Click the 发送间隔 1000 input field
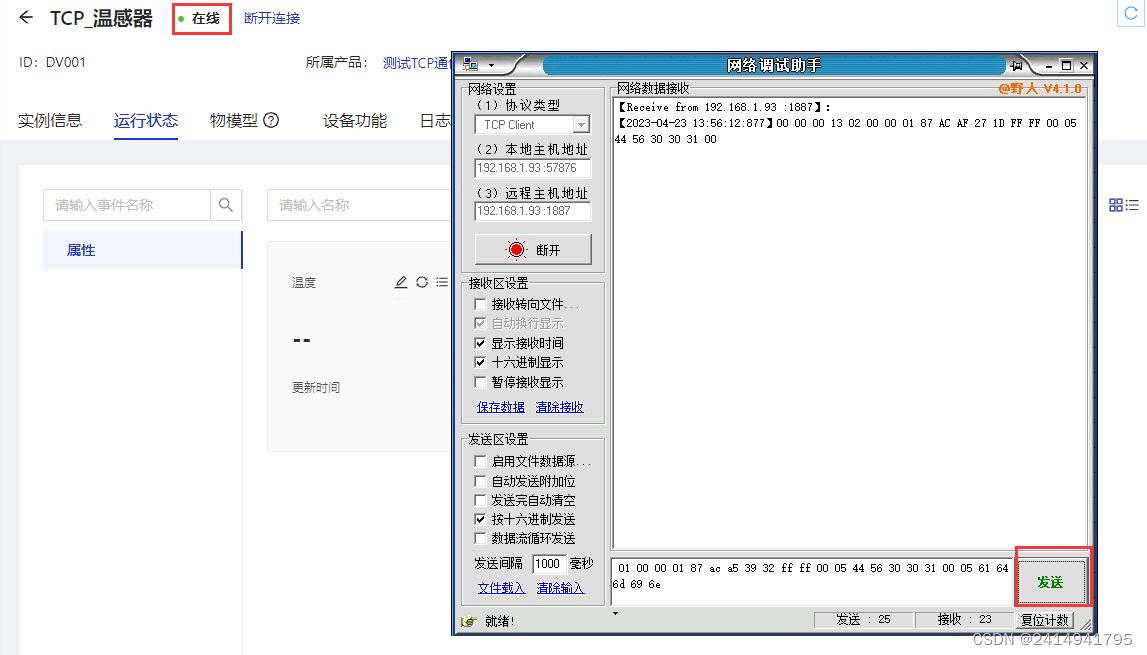 click(548, 563)
